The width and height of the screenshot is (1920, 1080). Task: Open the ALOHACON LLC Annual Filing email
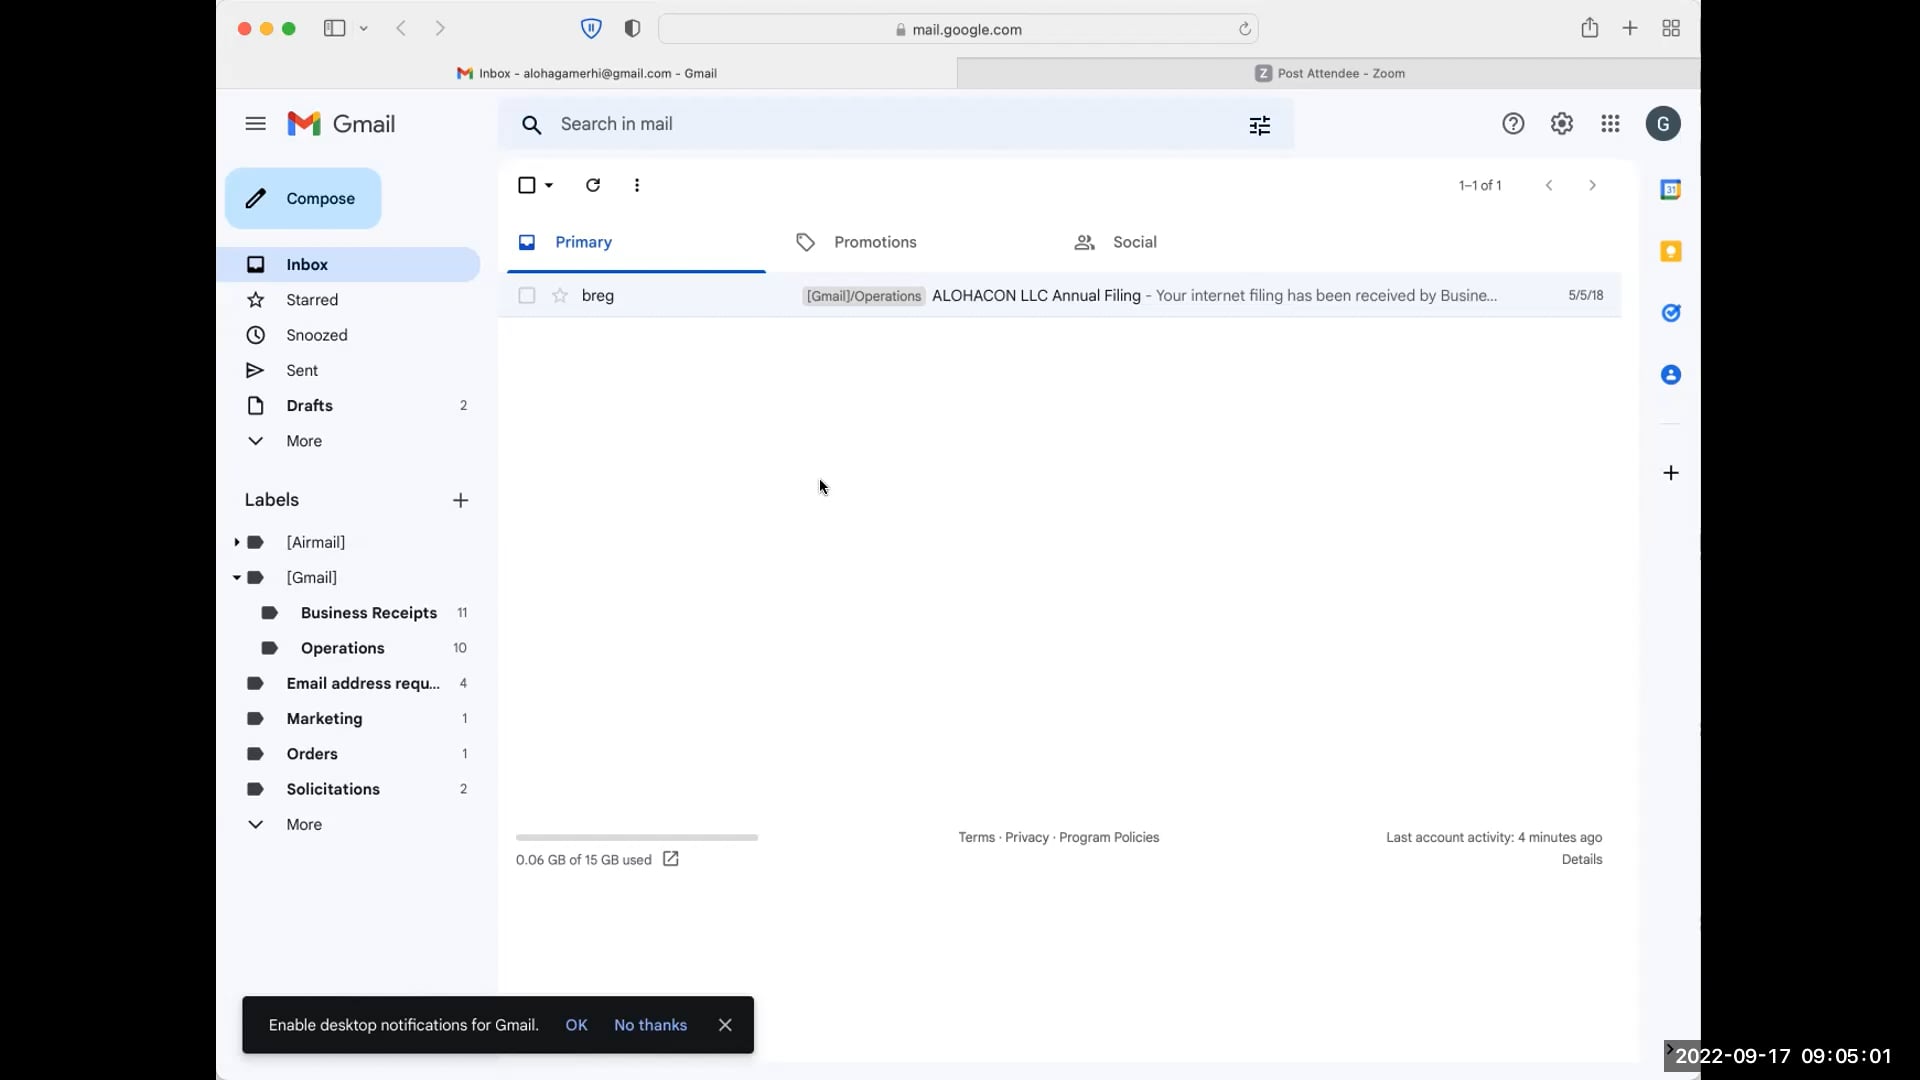pyautogui.click(x=1060, y=295)
